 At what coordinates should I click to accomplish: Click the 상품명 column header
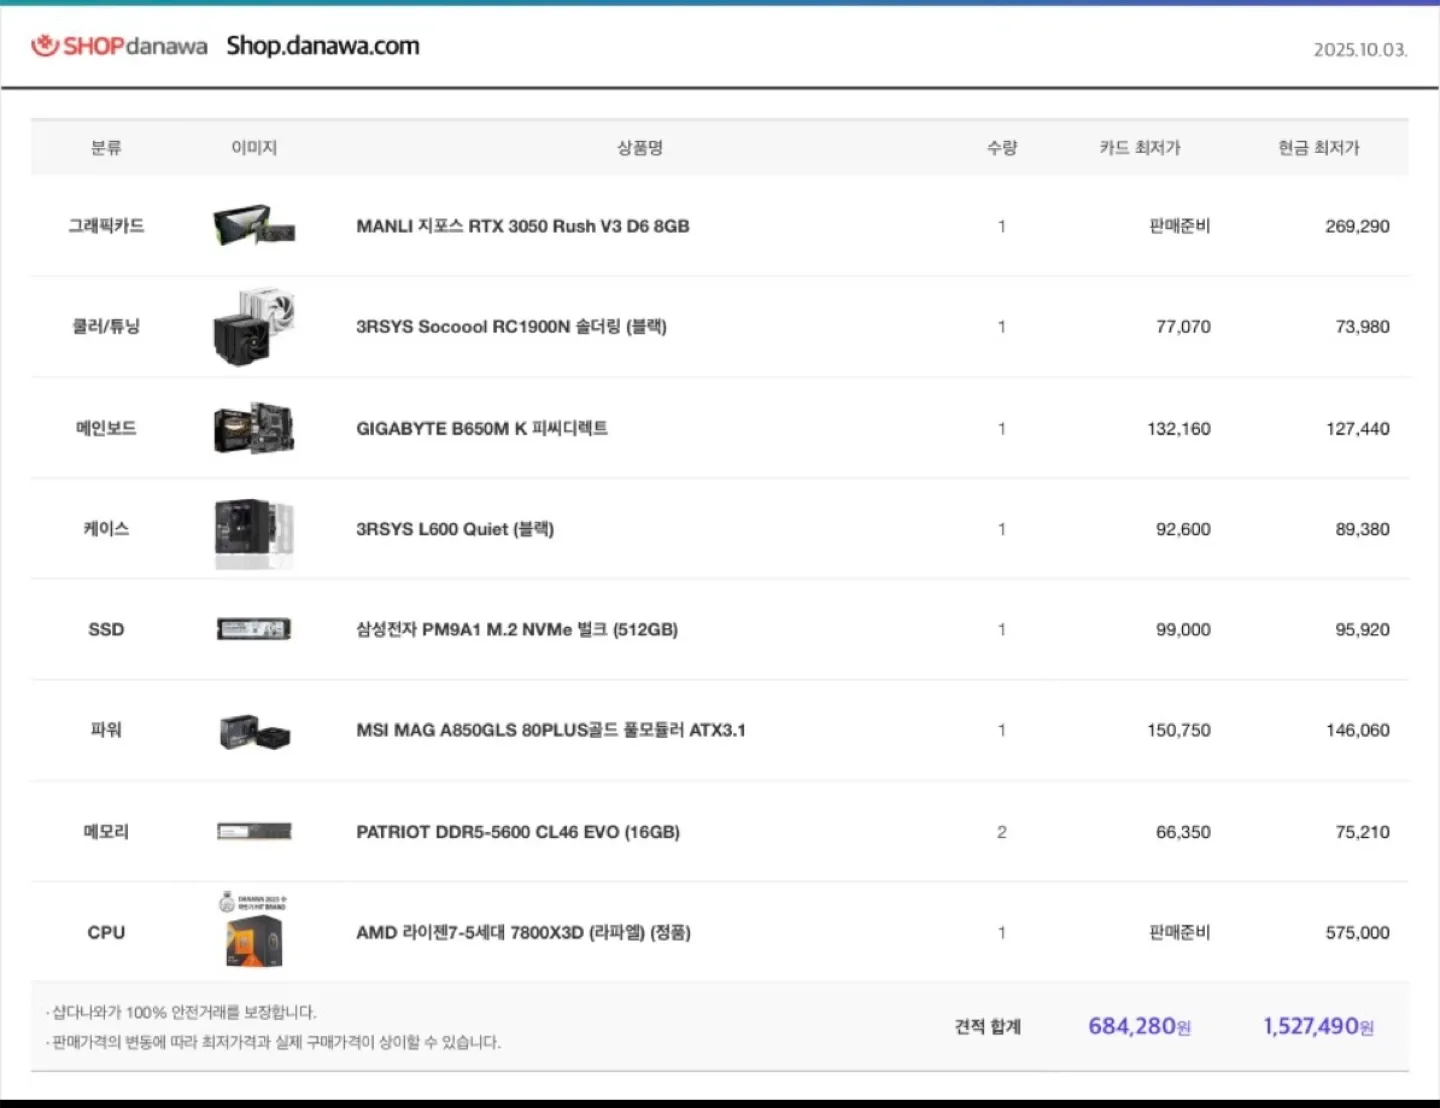(x=639, y=147)
